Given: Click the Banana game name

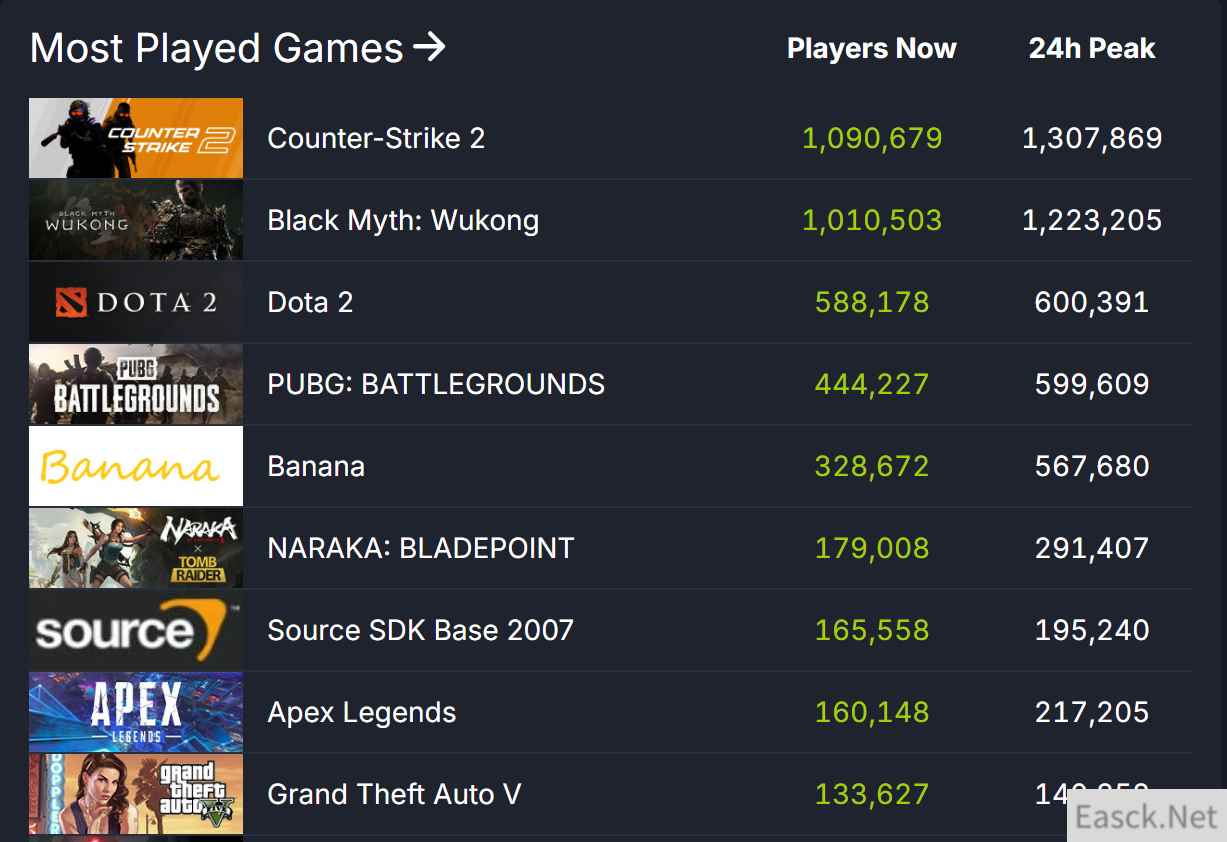Looking at the screenshot, I should [316, 466].
